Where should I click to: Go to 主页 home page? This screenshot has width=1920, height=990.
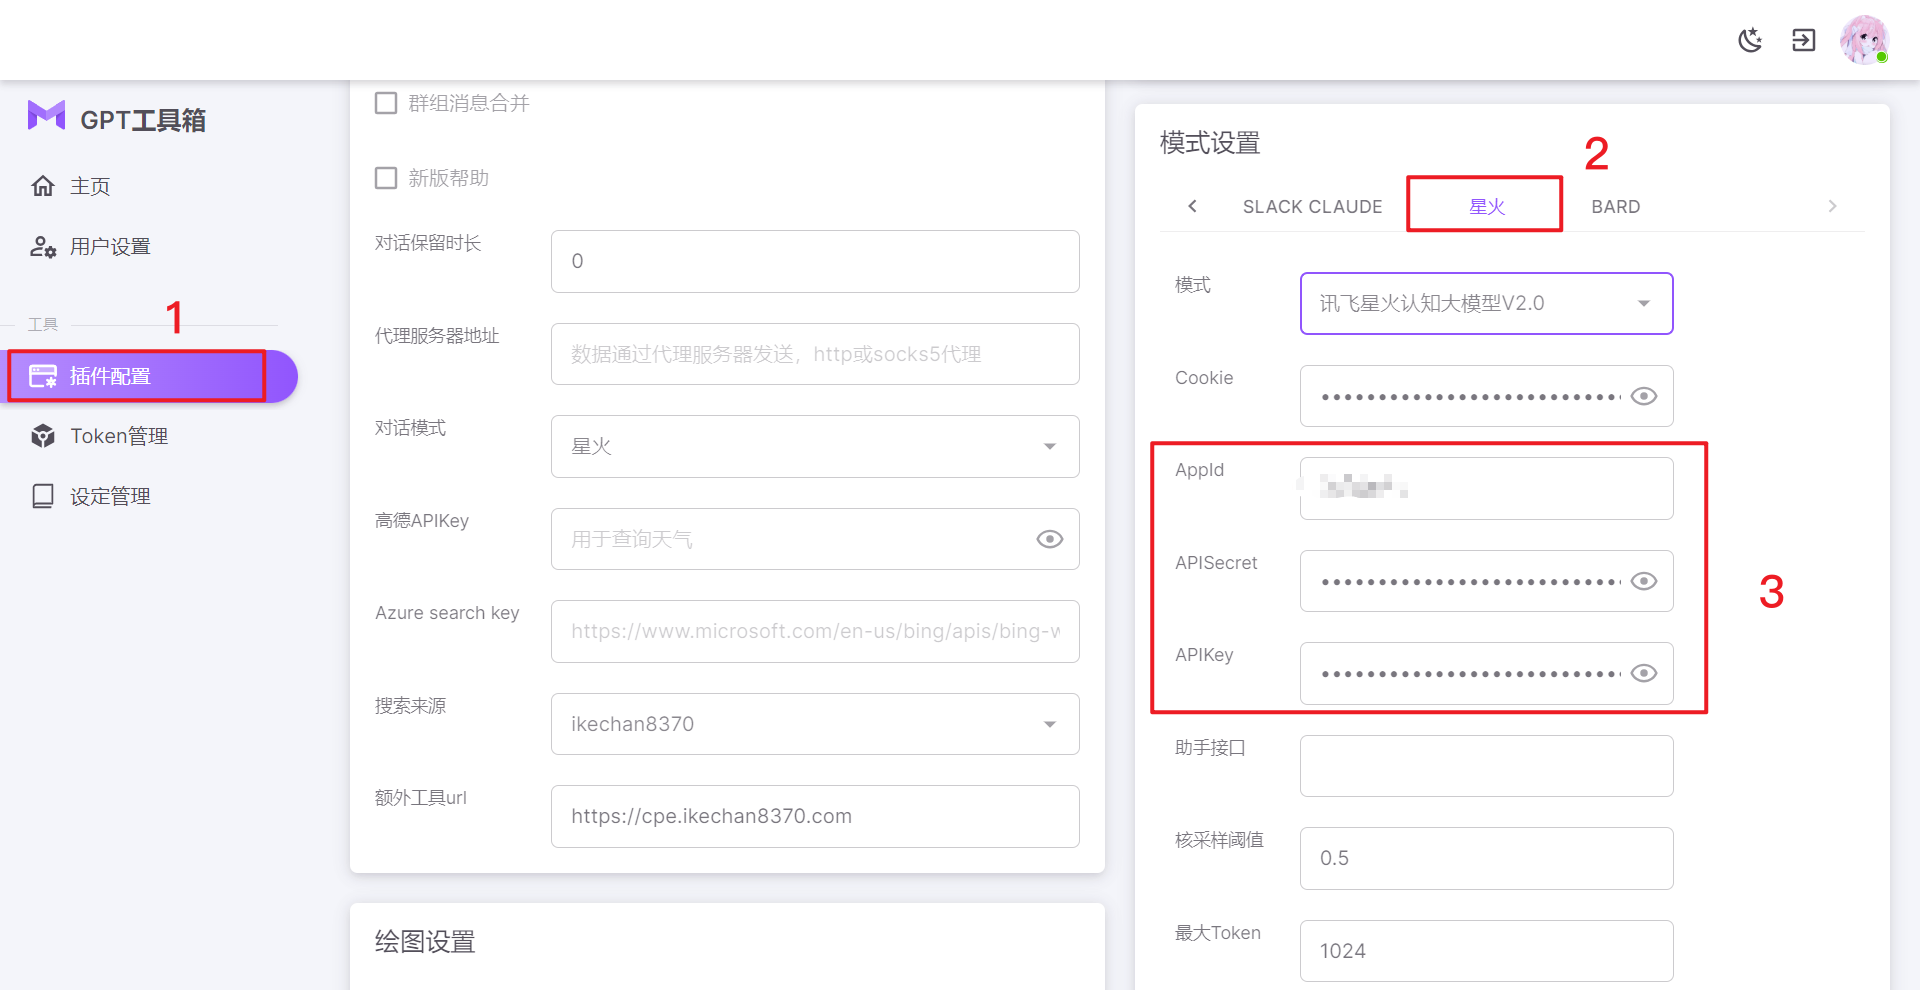[89, 187]
